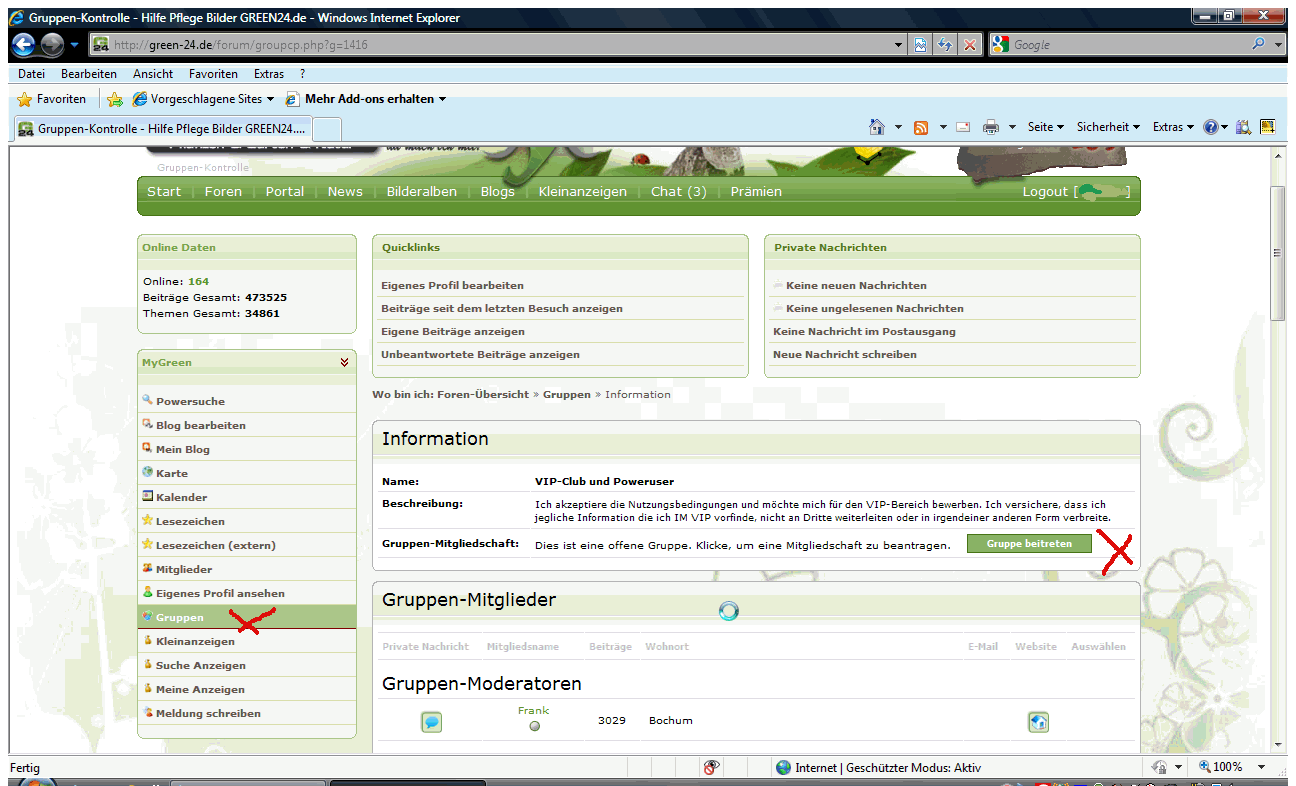The width and height of the screenshot is (1296, 786).
Task: Click the browser Back arrow button
Action: (x=23, y=45)
